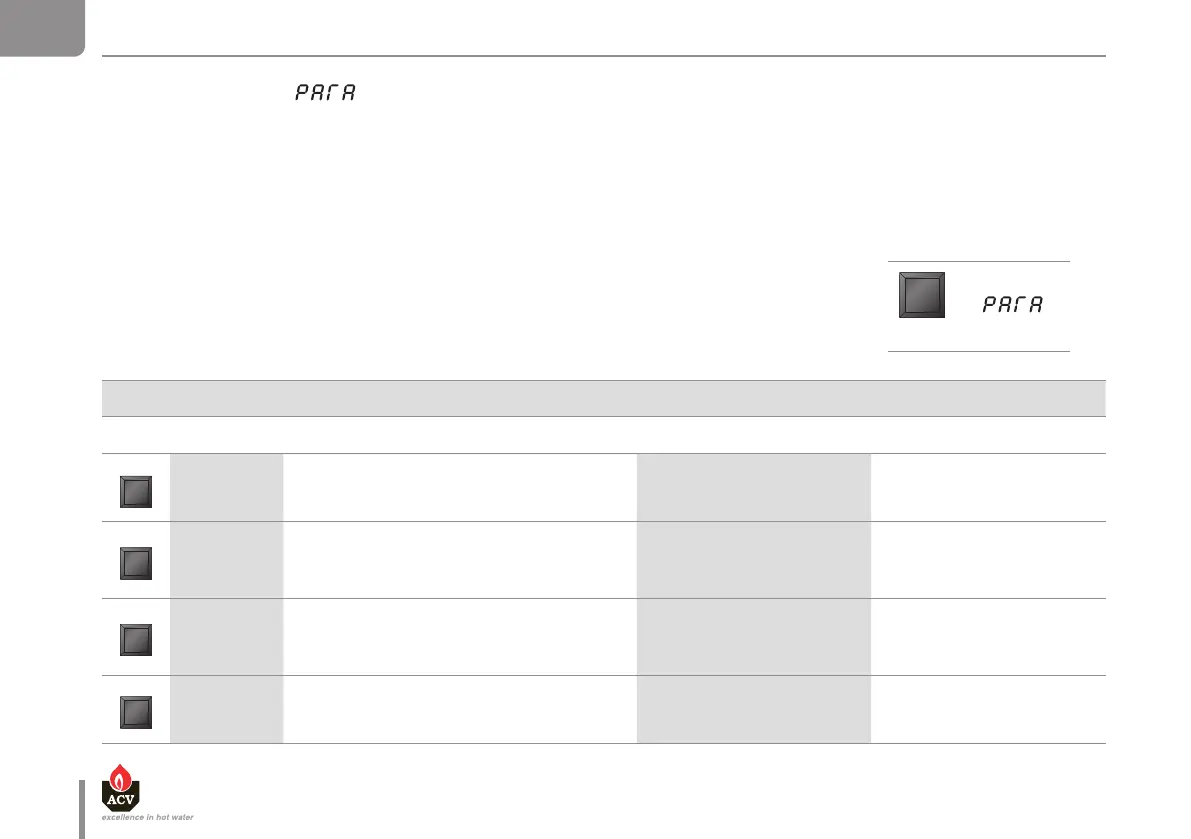Select the gray page tab in top-left corner
1191x839 pixels.
[41, 27]
